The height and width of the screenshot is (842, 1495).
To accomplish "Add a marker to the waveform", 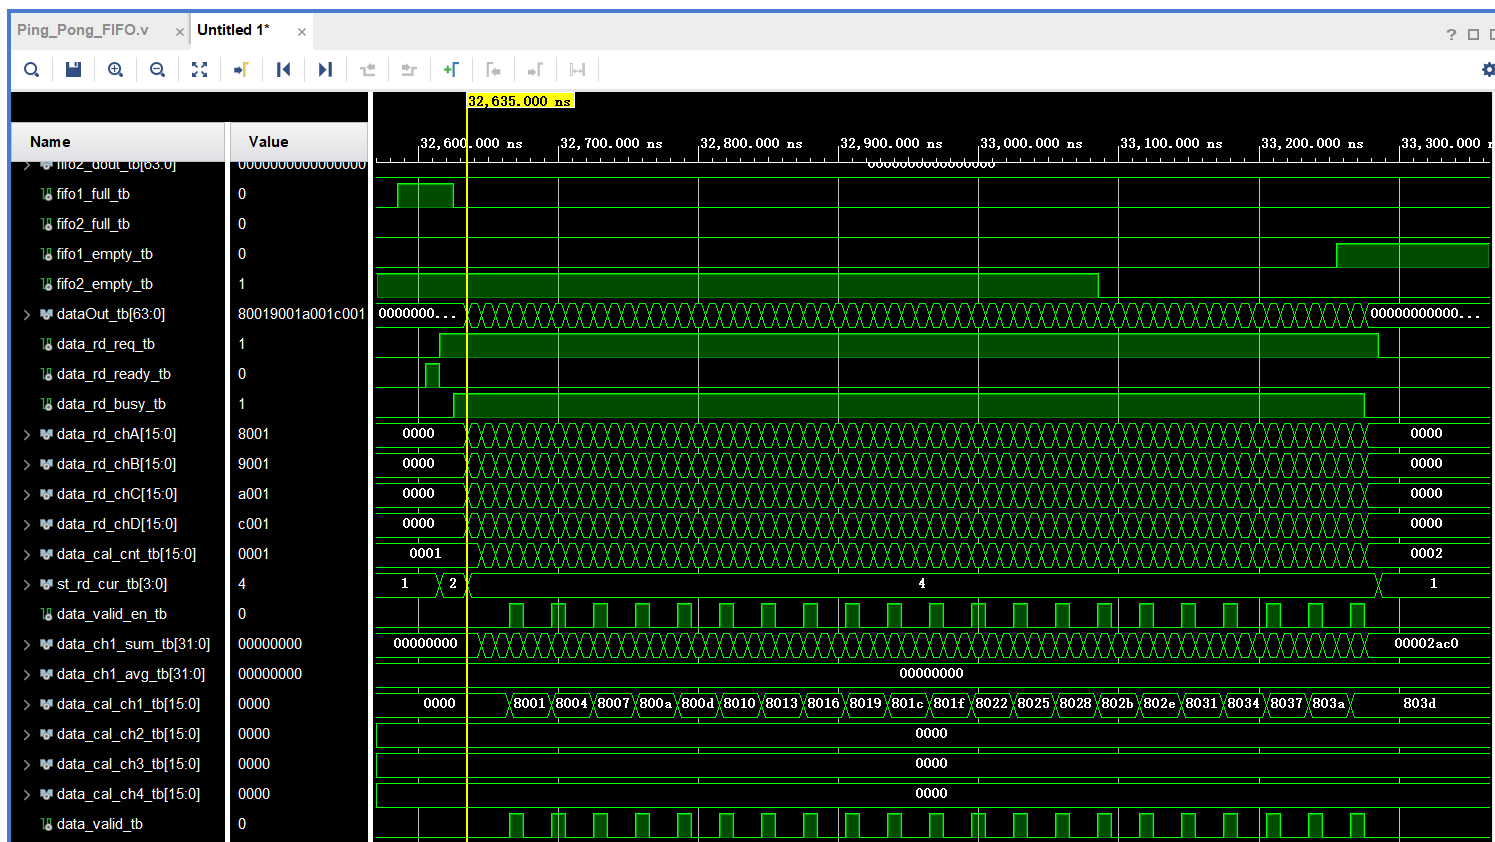I will click(x=451, y=70).
